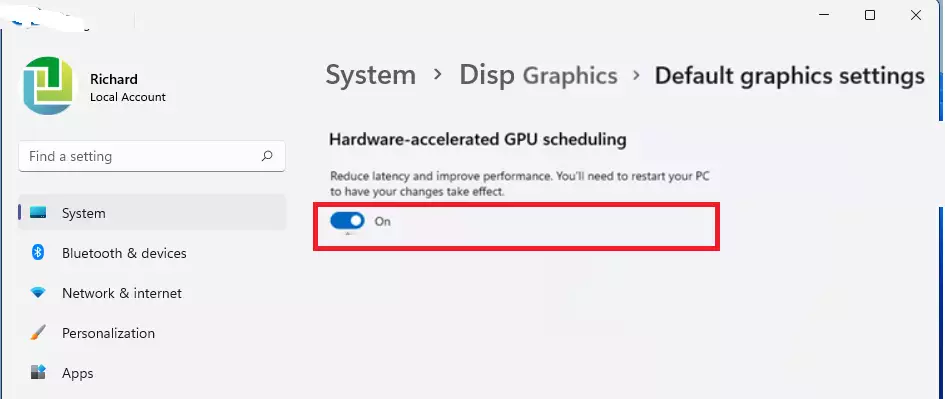Click the magnifier search icon

coord(267,156)
